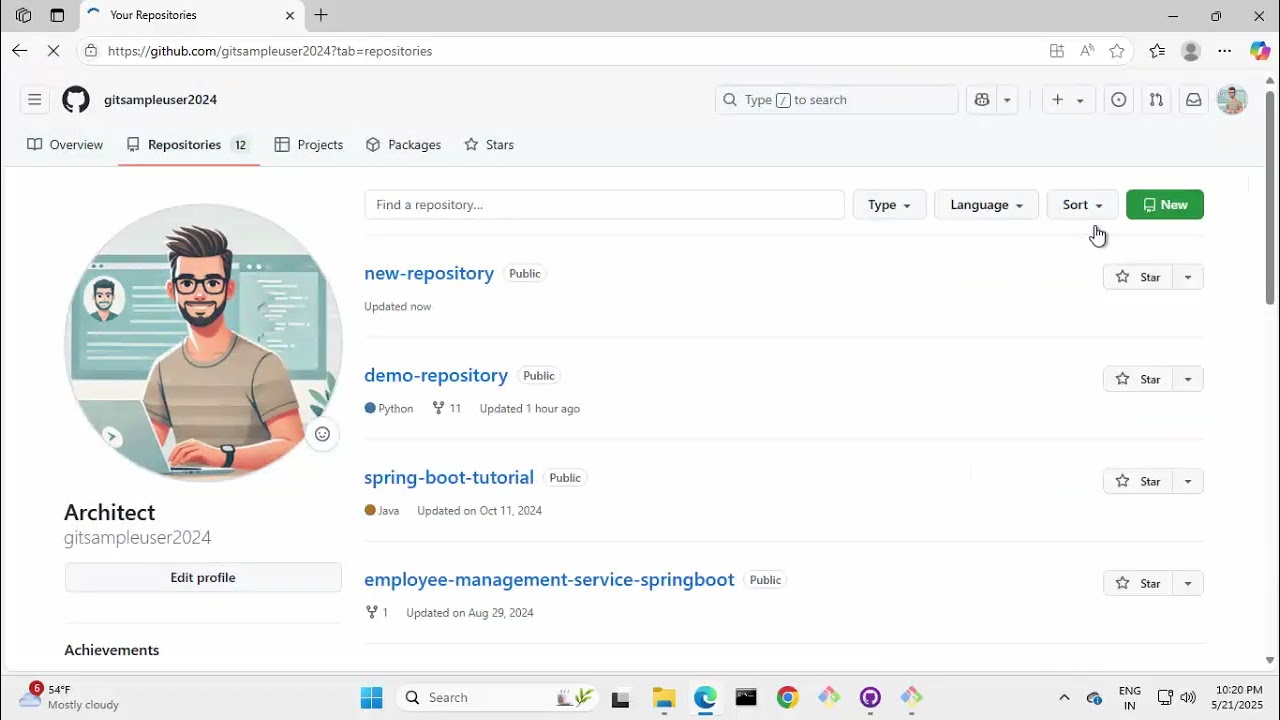Expand star lists dropdown for employee-management-service-springboot

1188,583
